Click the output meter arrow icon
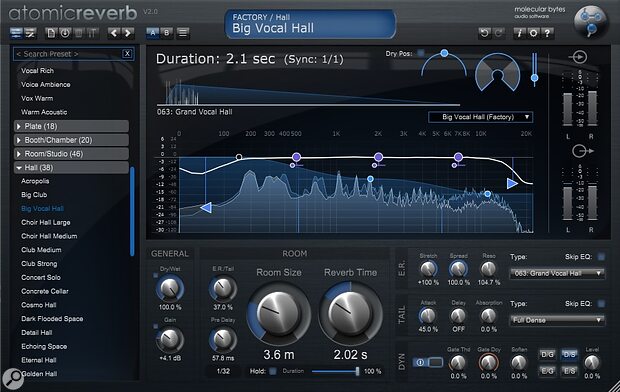The width and height of the screenshot is (620, 392). pos(583,151)
